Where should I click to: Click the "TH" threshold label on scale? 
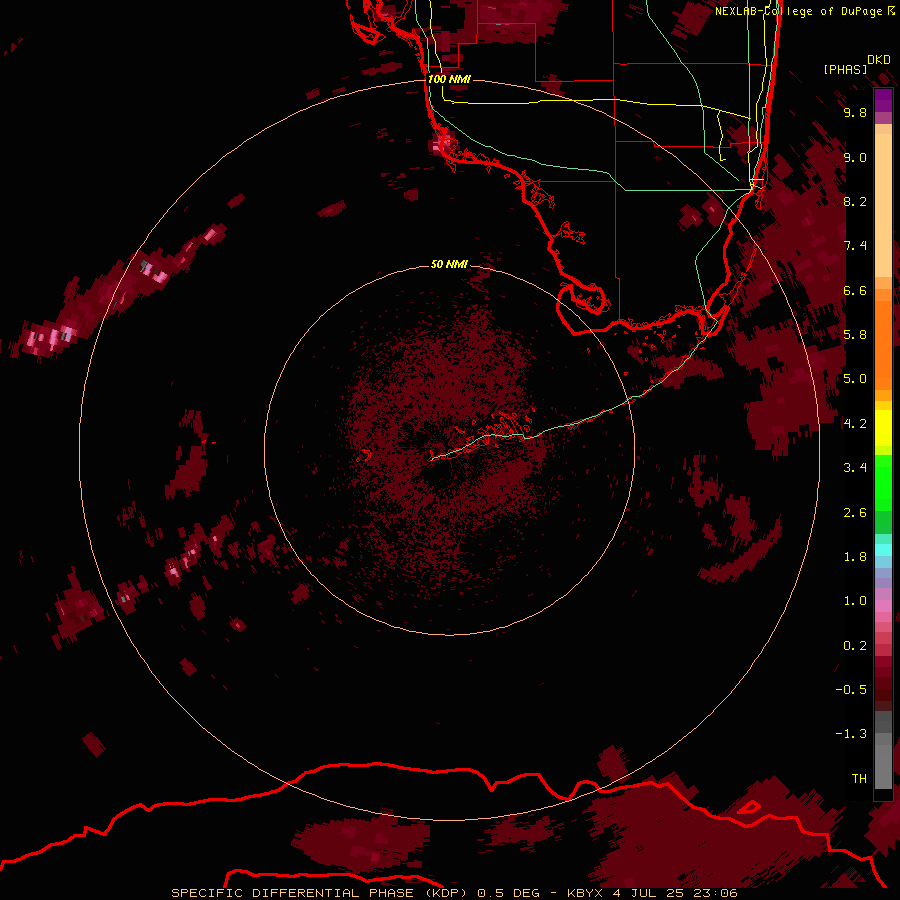859,778
